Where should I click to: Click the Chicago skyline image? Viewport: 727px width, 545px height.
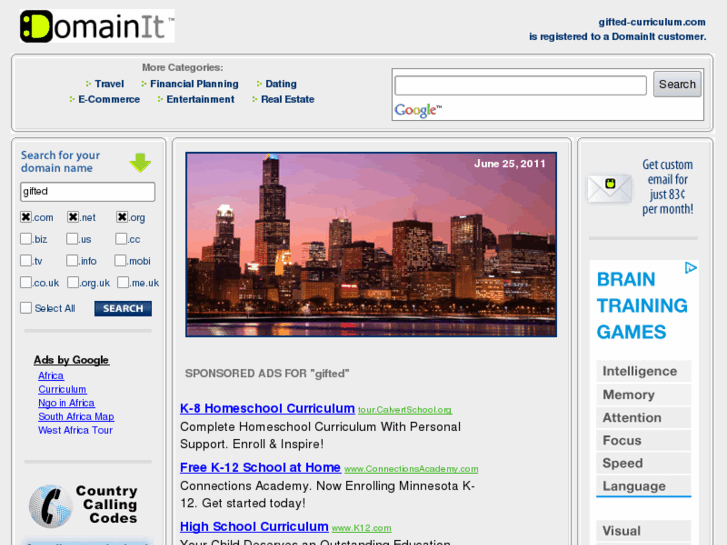pyautogui.click(x=371, y=244)
